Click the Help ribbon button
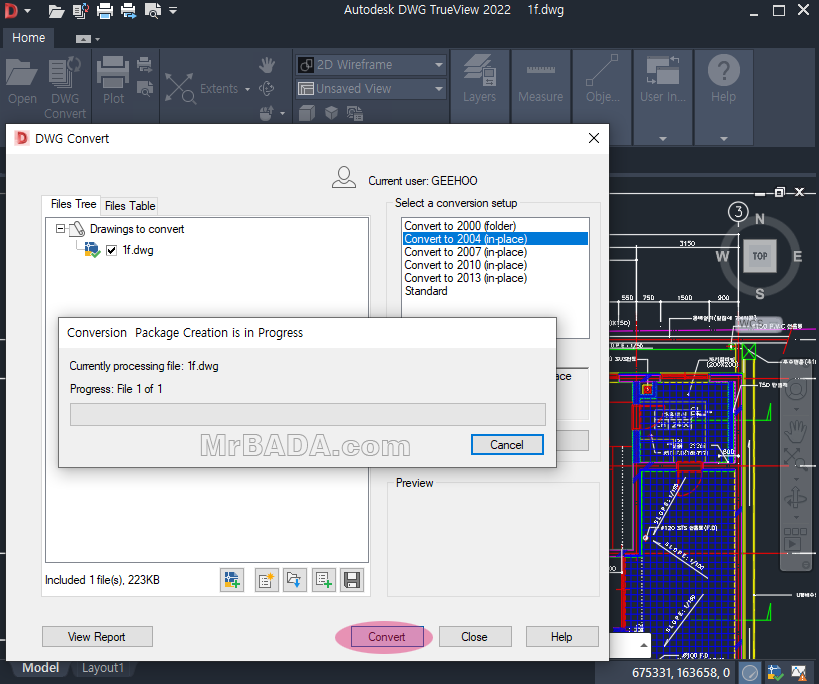 723,79
